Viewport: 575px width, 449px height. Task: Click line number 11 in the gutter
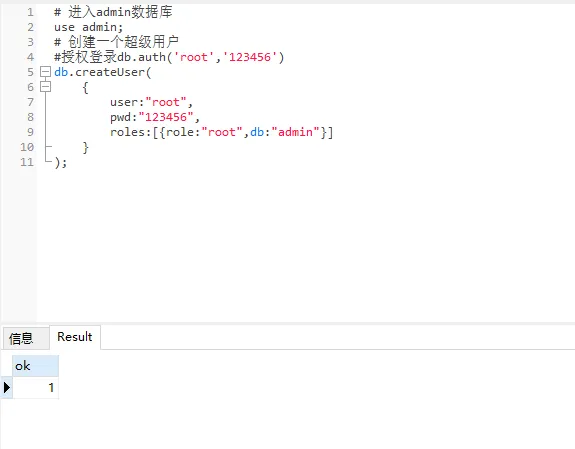[27, 162]
